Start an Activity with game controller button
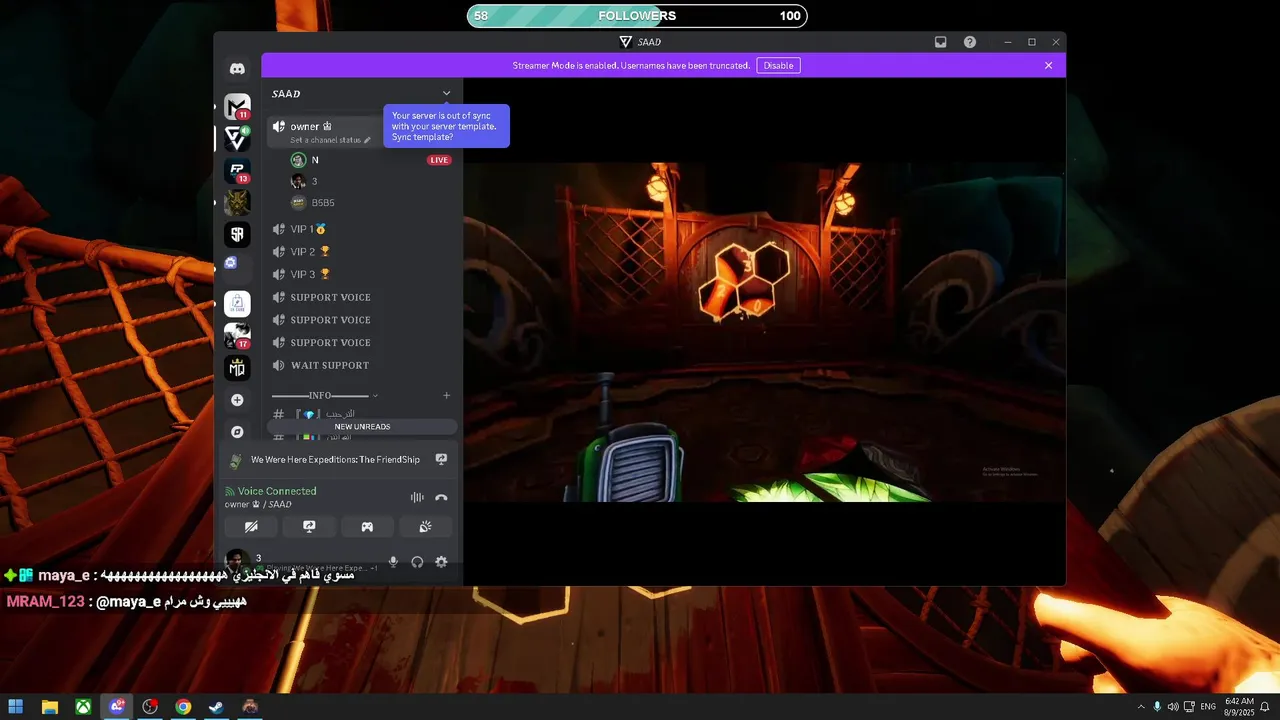Screen dimensions: 1280x720 (x=367, y=526)
